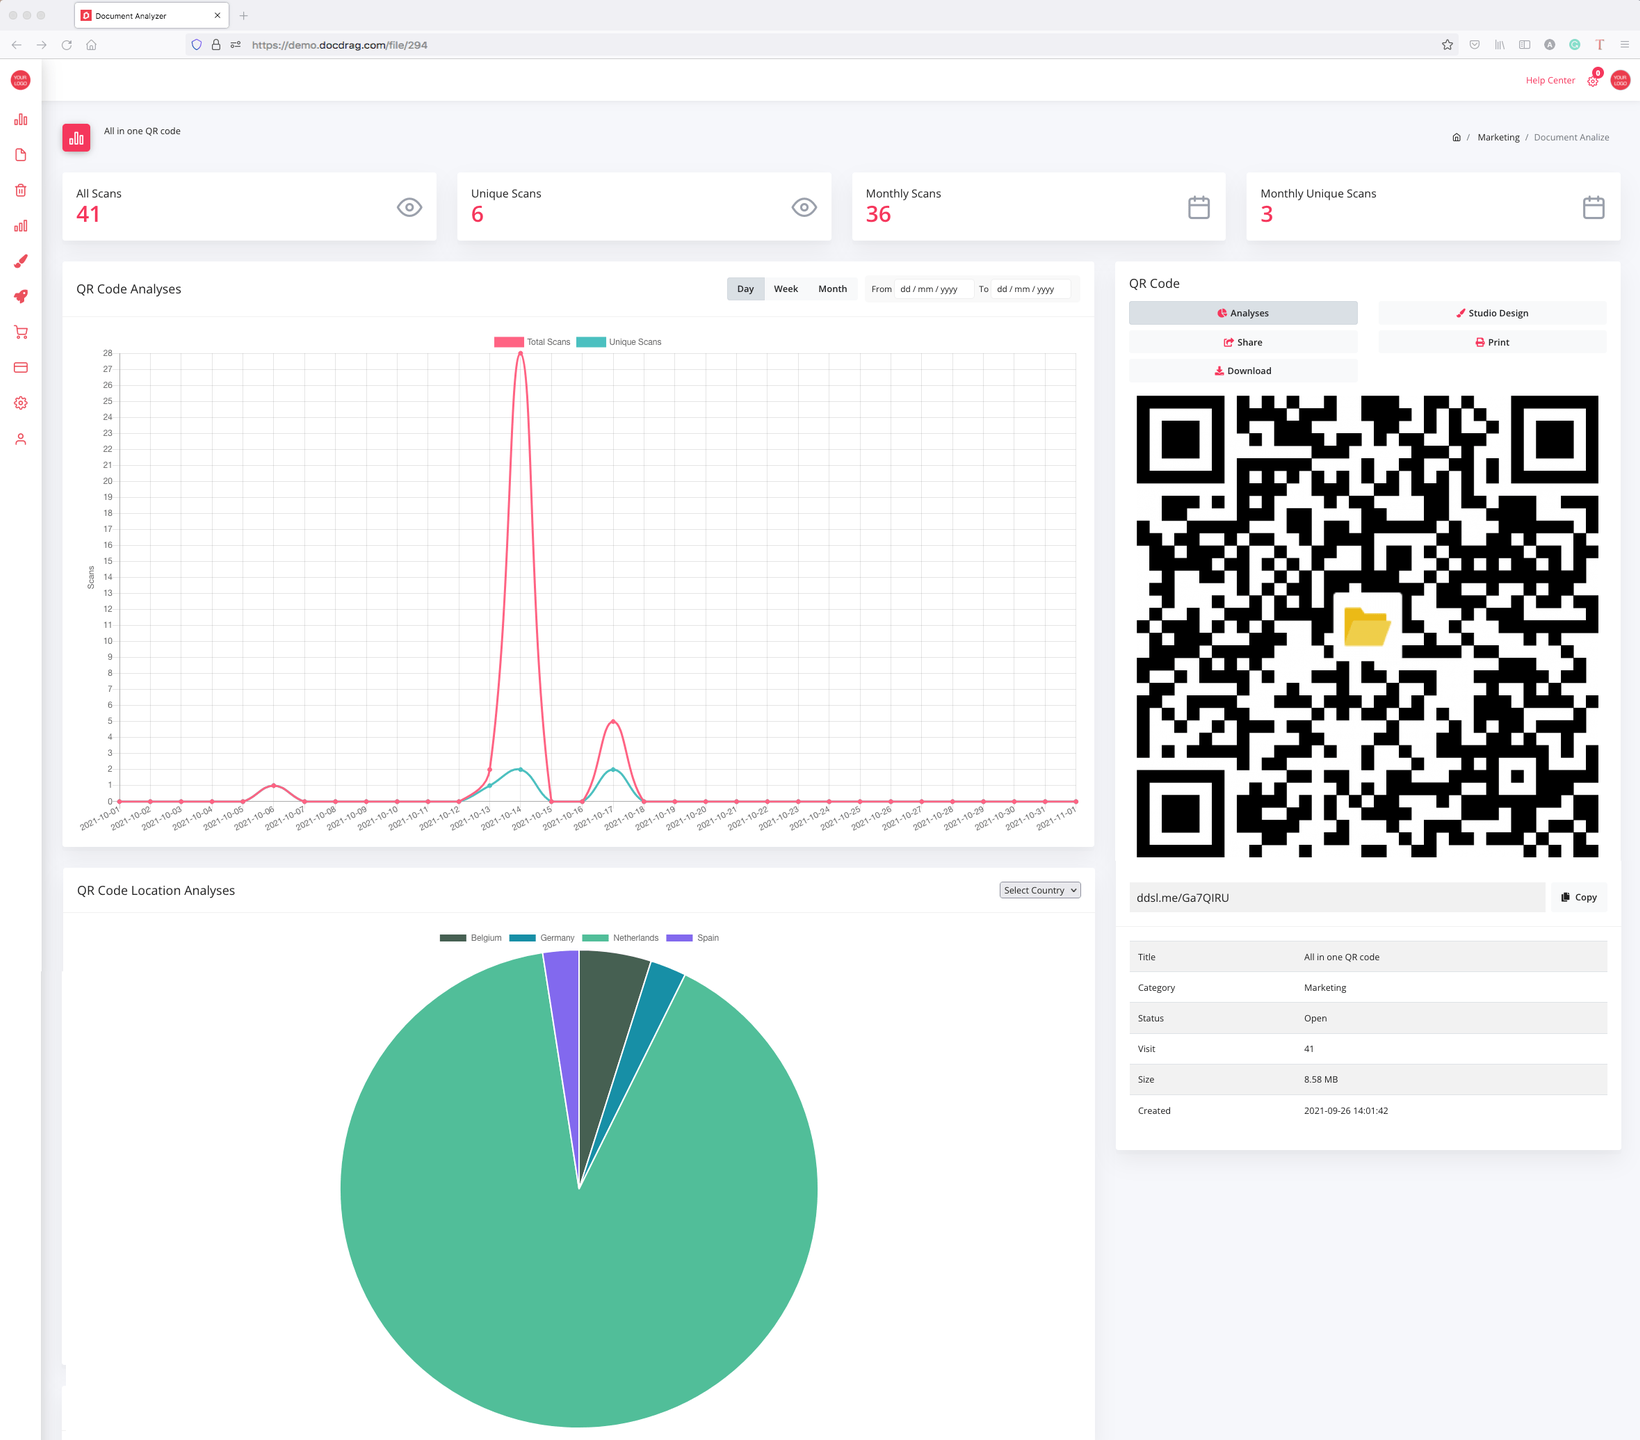
Task: Switch the chart to Week view
Action: 786,289
